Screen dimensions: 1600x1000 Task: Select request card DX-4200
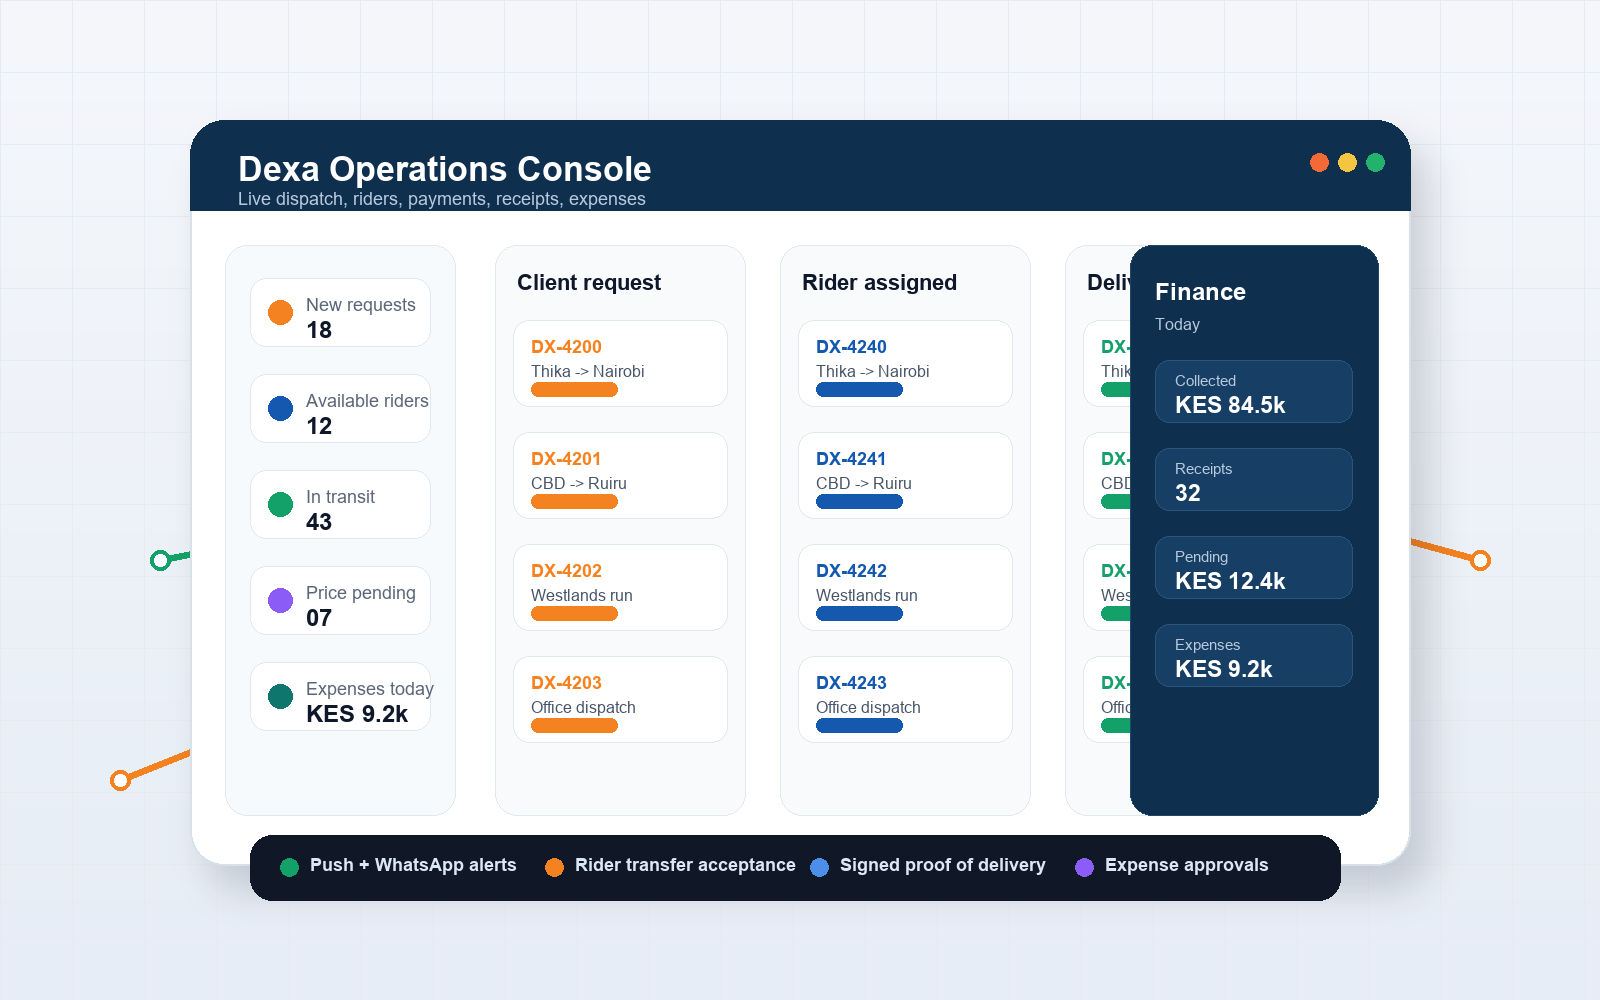point(620,363)
